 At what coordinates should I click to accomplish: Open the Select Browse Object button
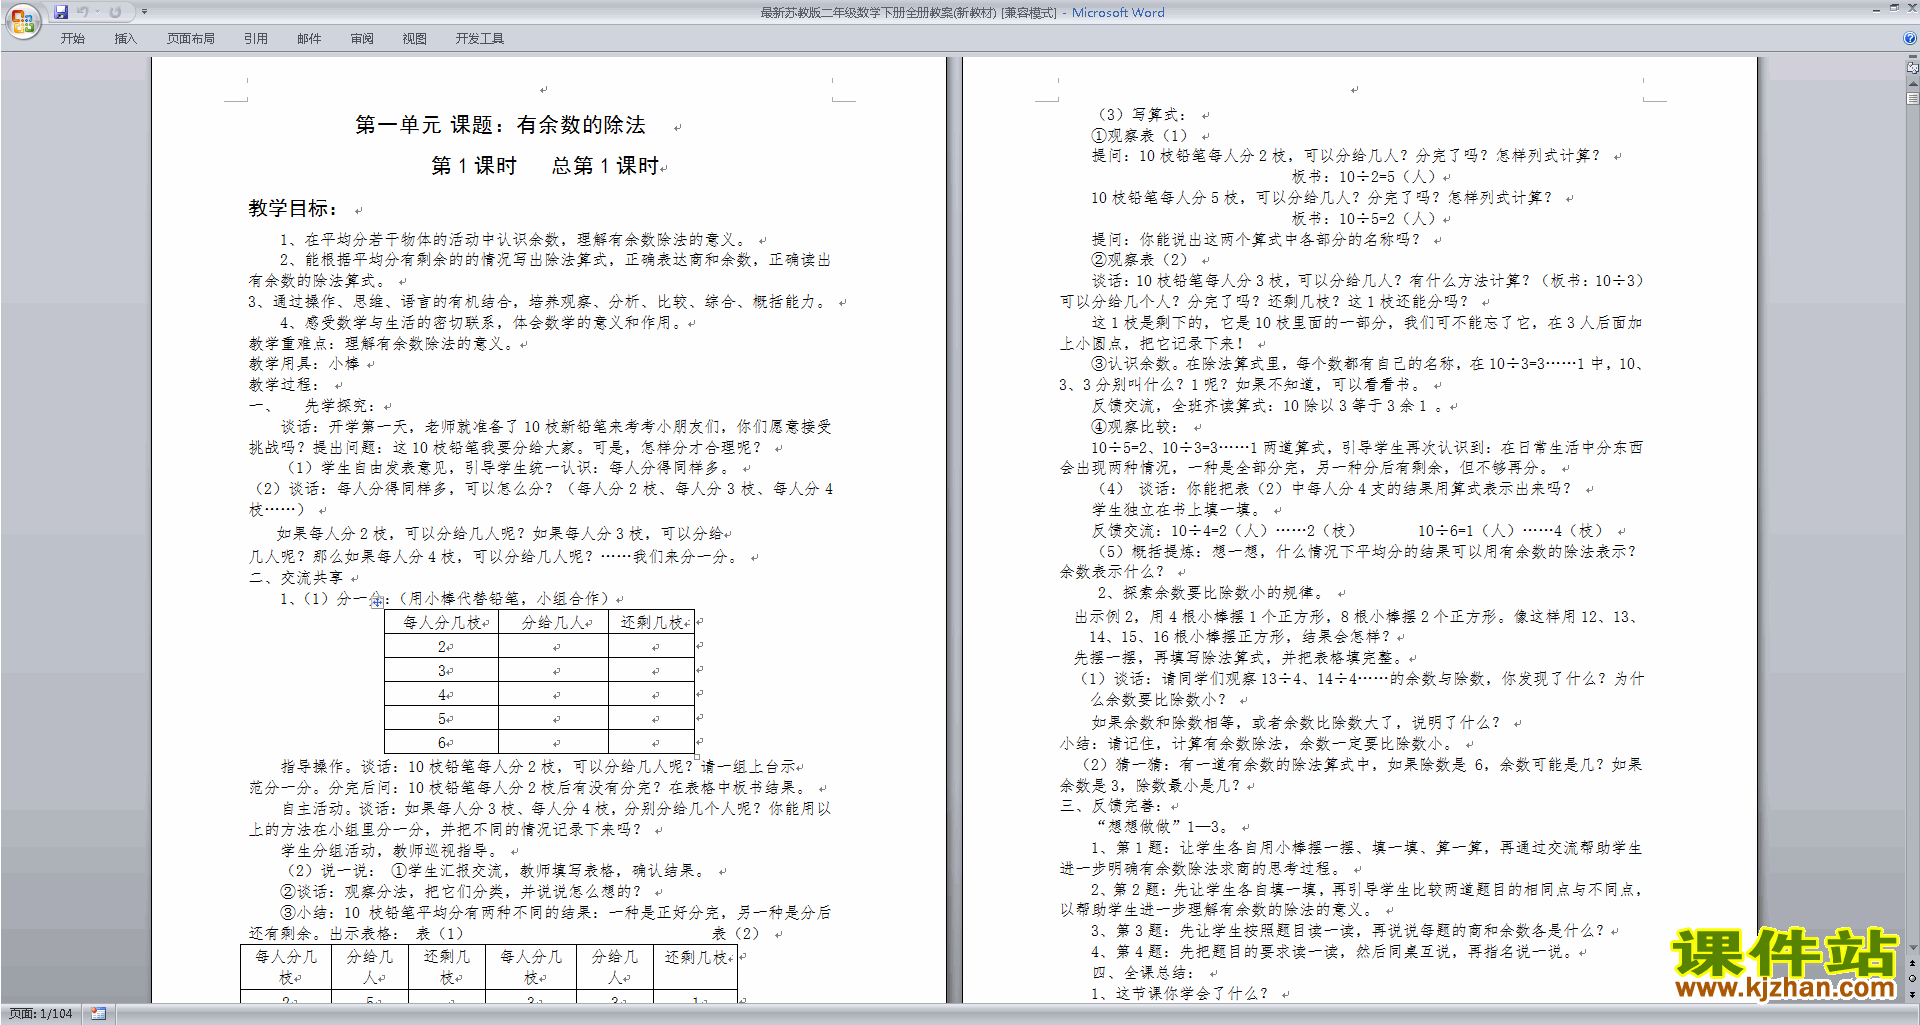[x=1912, y=978]
